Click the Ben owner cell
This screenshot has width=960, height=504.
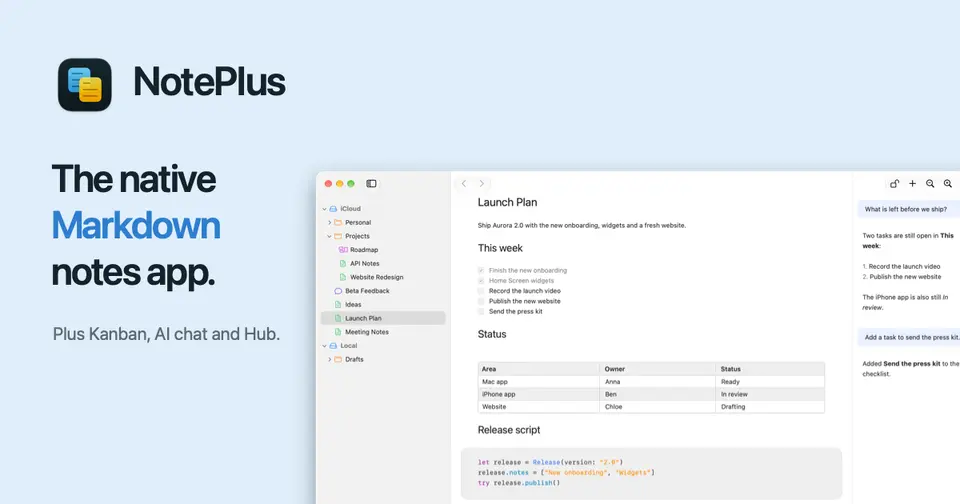pos(658,394)
